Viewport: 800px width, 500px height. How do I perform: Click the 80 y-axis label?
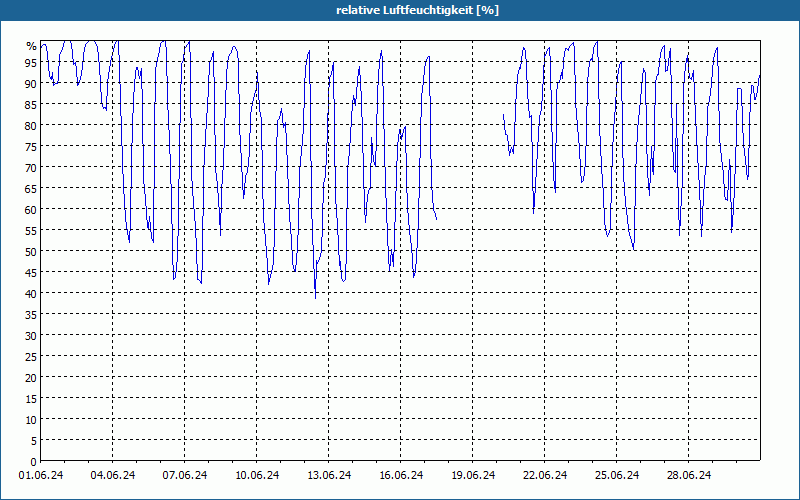click(x=31, y=125)
